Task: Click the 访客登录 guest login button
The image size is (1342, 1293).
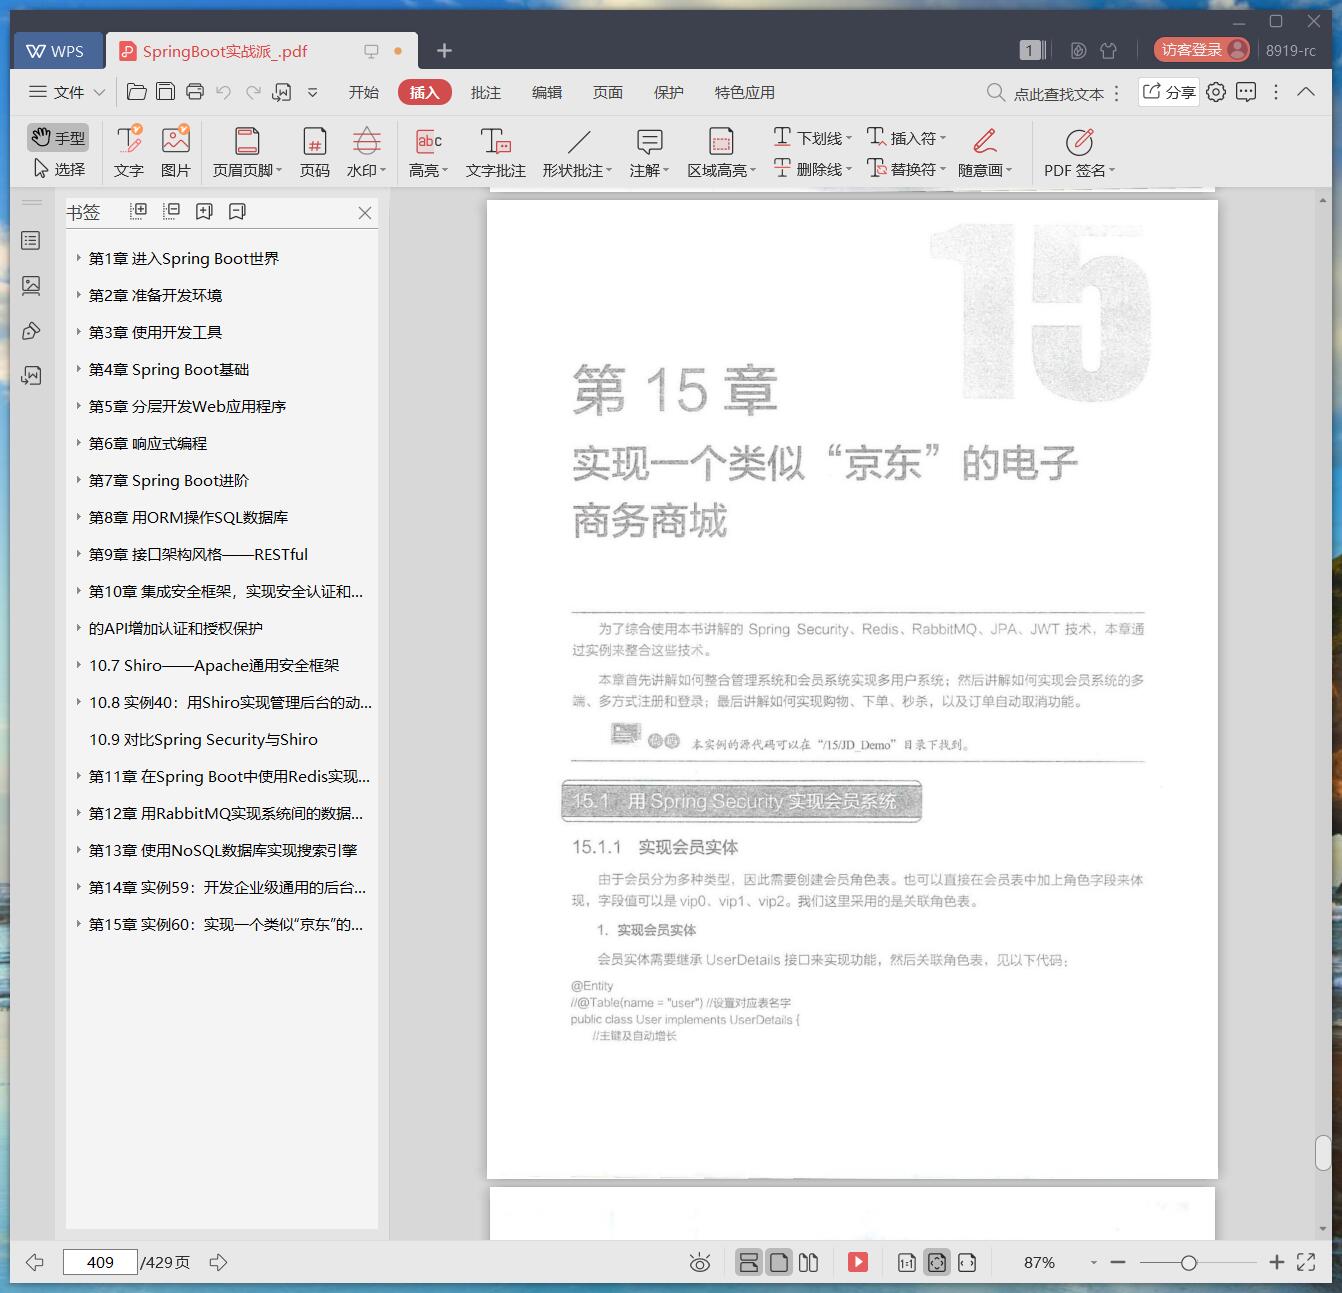Action: tap(1202, 50)
